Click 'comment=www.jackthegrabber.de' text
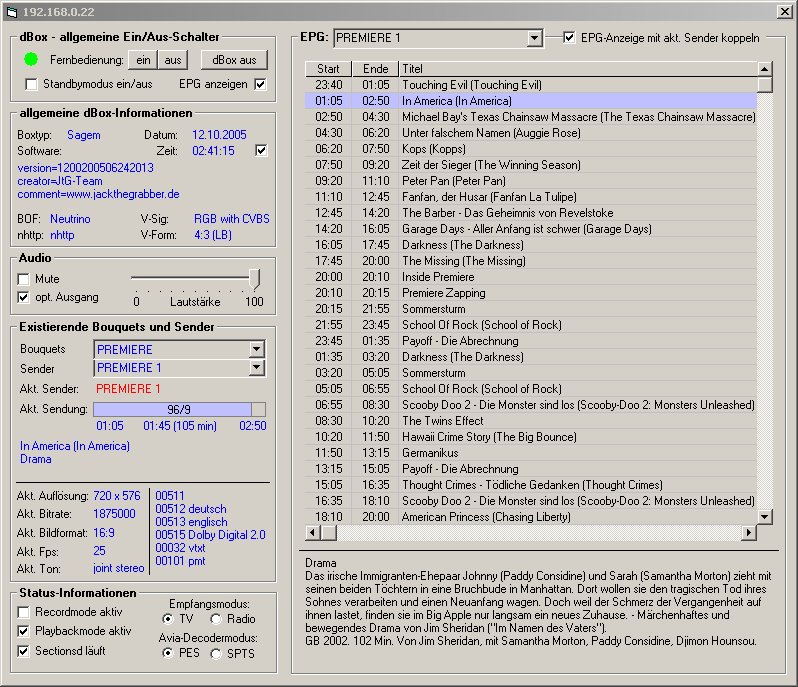The image size is (798, 687). pos(98,194)
